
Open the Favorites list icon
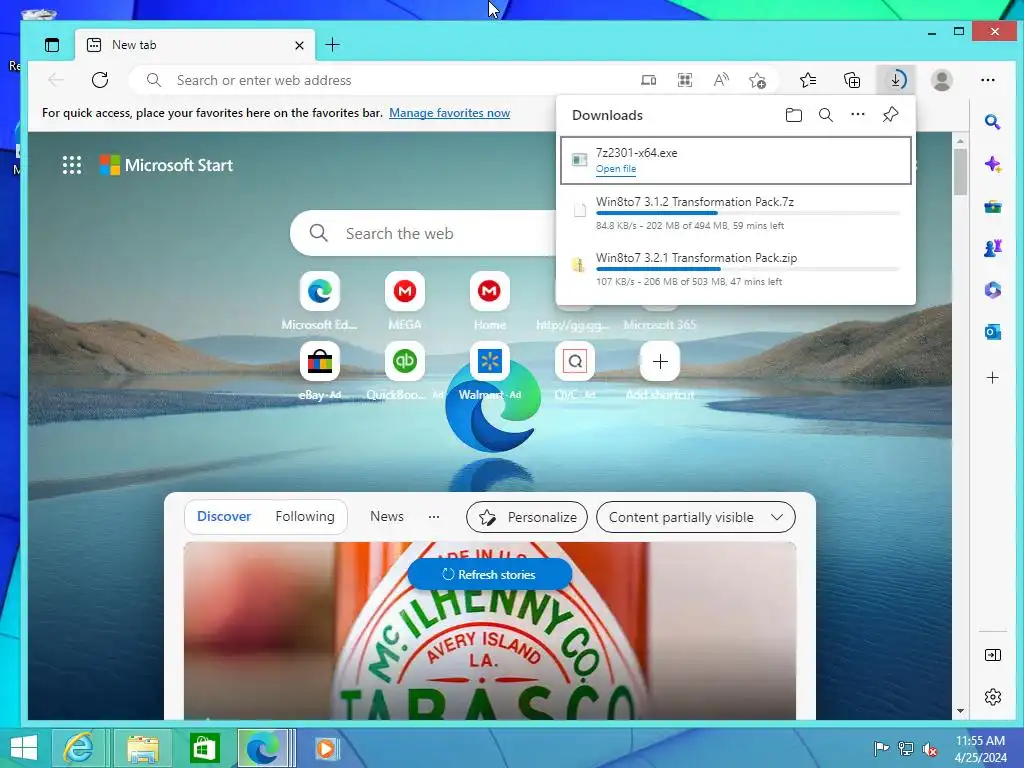(x=808, y=80)
